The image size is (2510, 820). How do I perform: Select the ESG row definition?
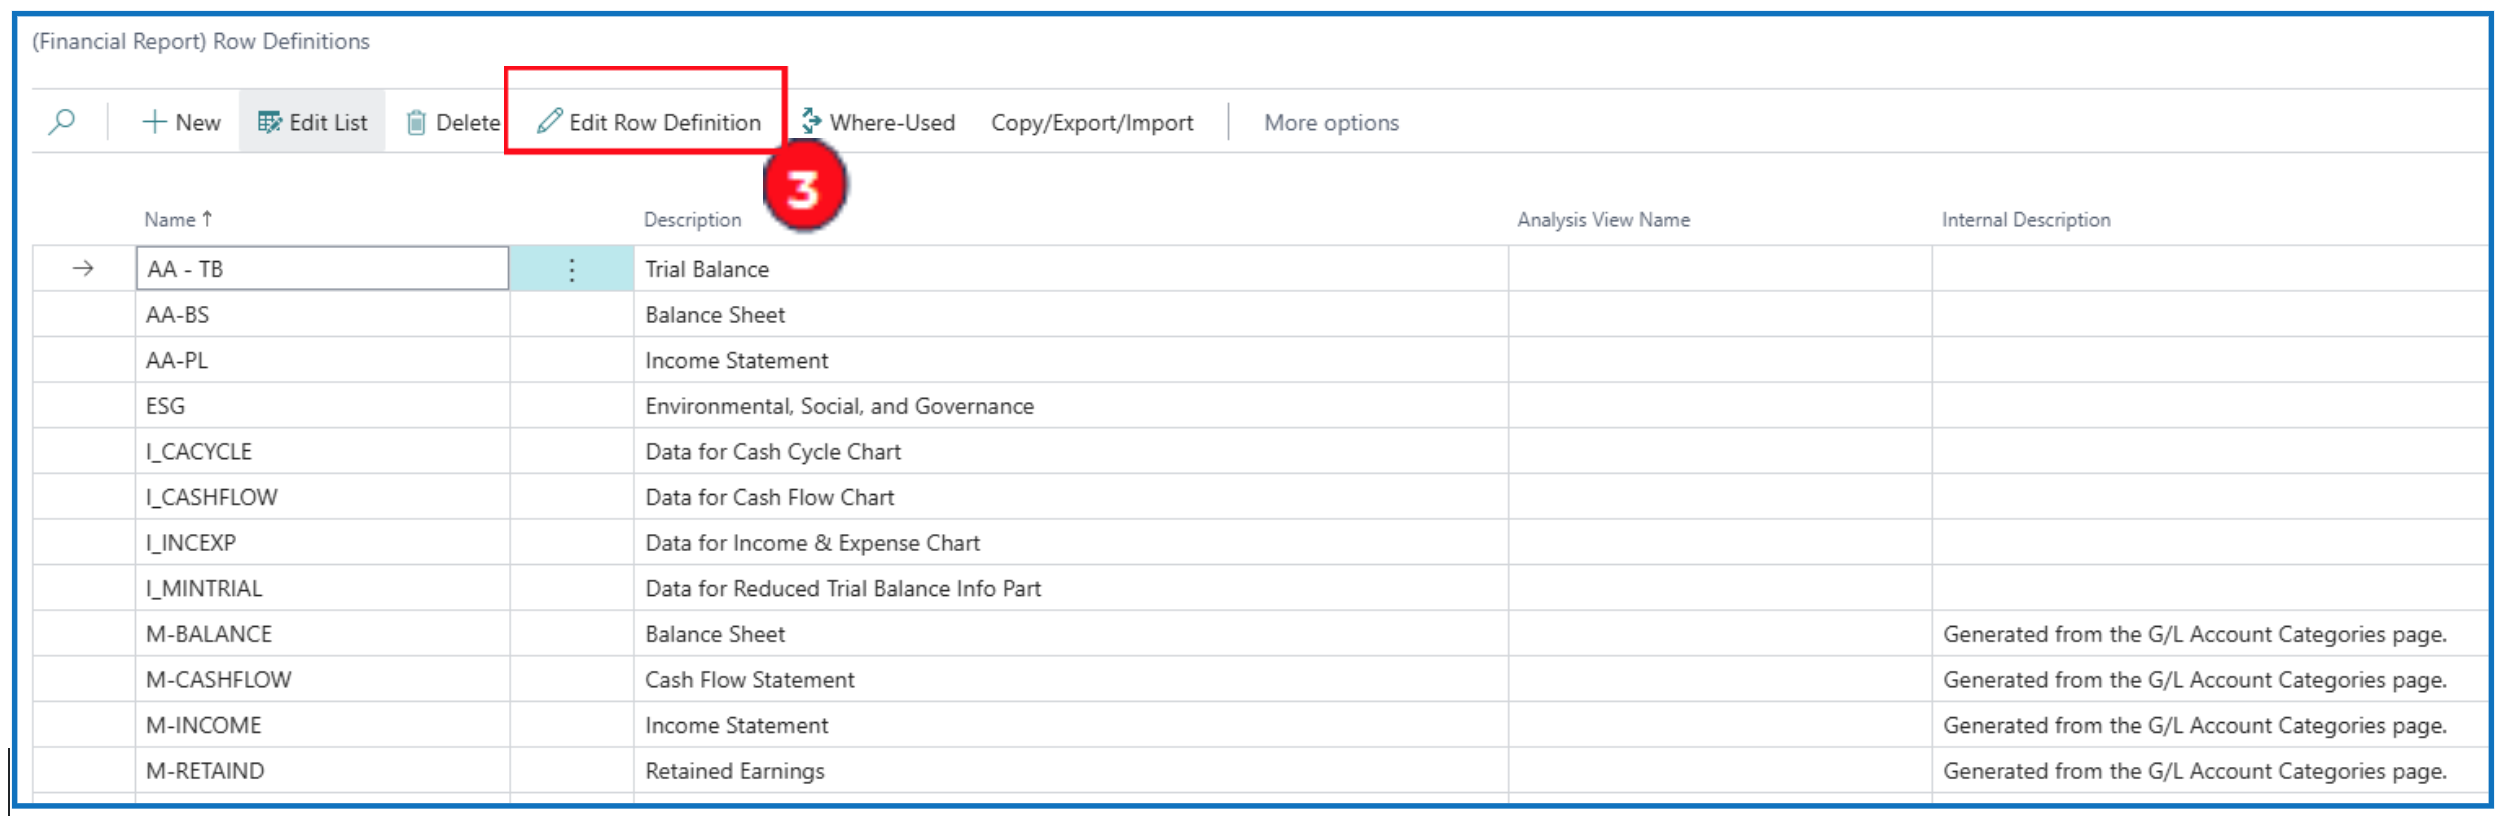[166, 406]
